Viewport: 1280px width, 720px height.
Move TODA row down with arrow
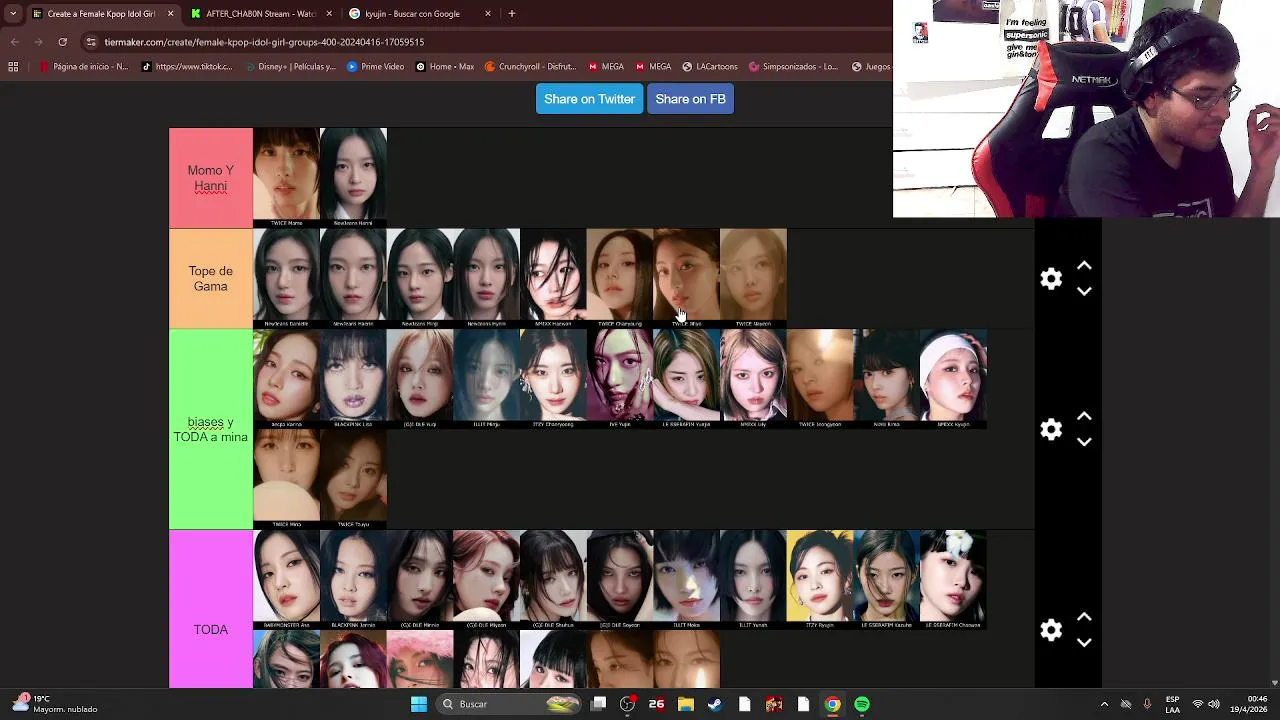pos(1084,643)
